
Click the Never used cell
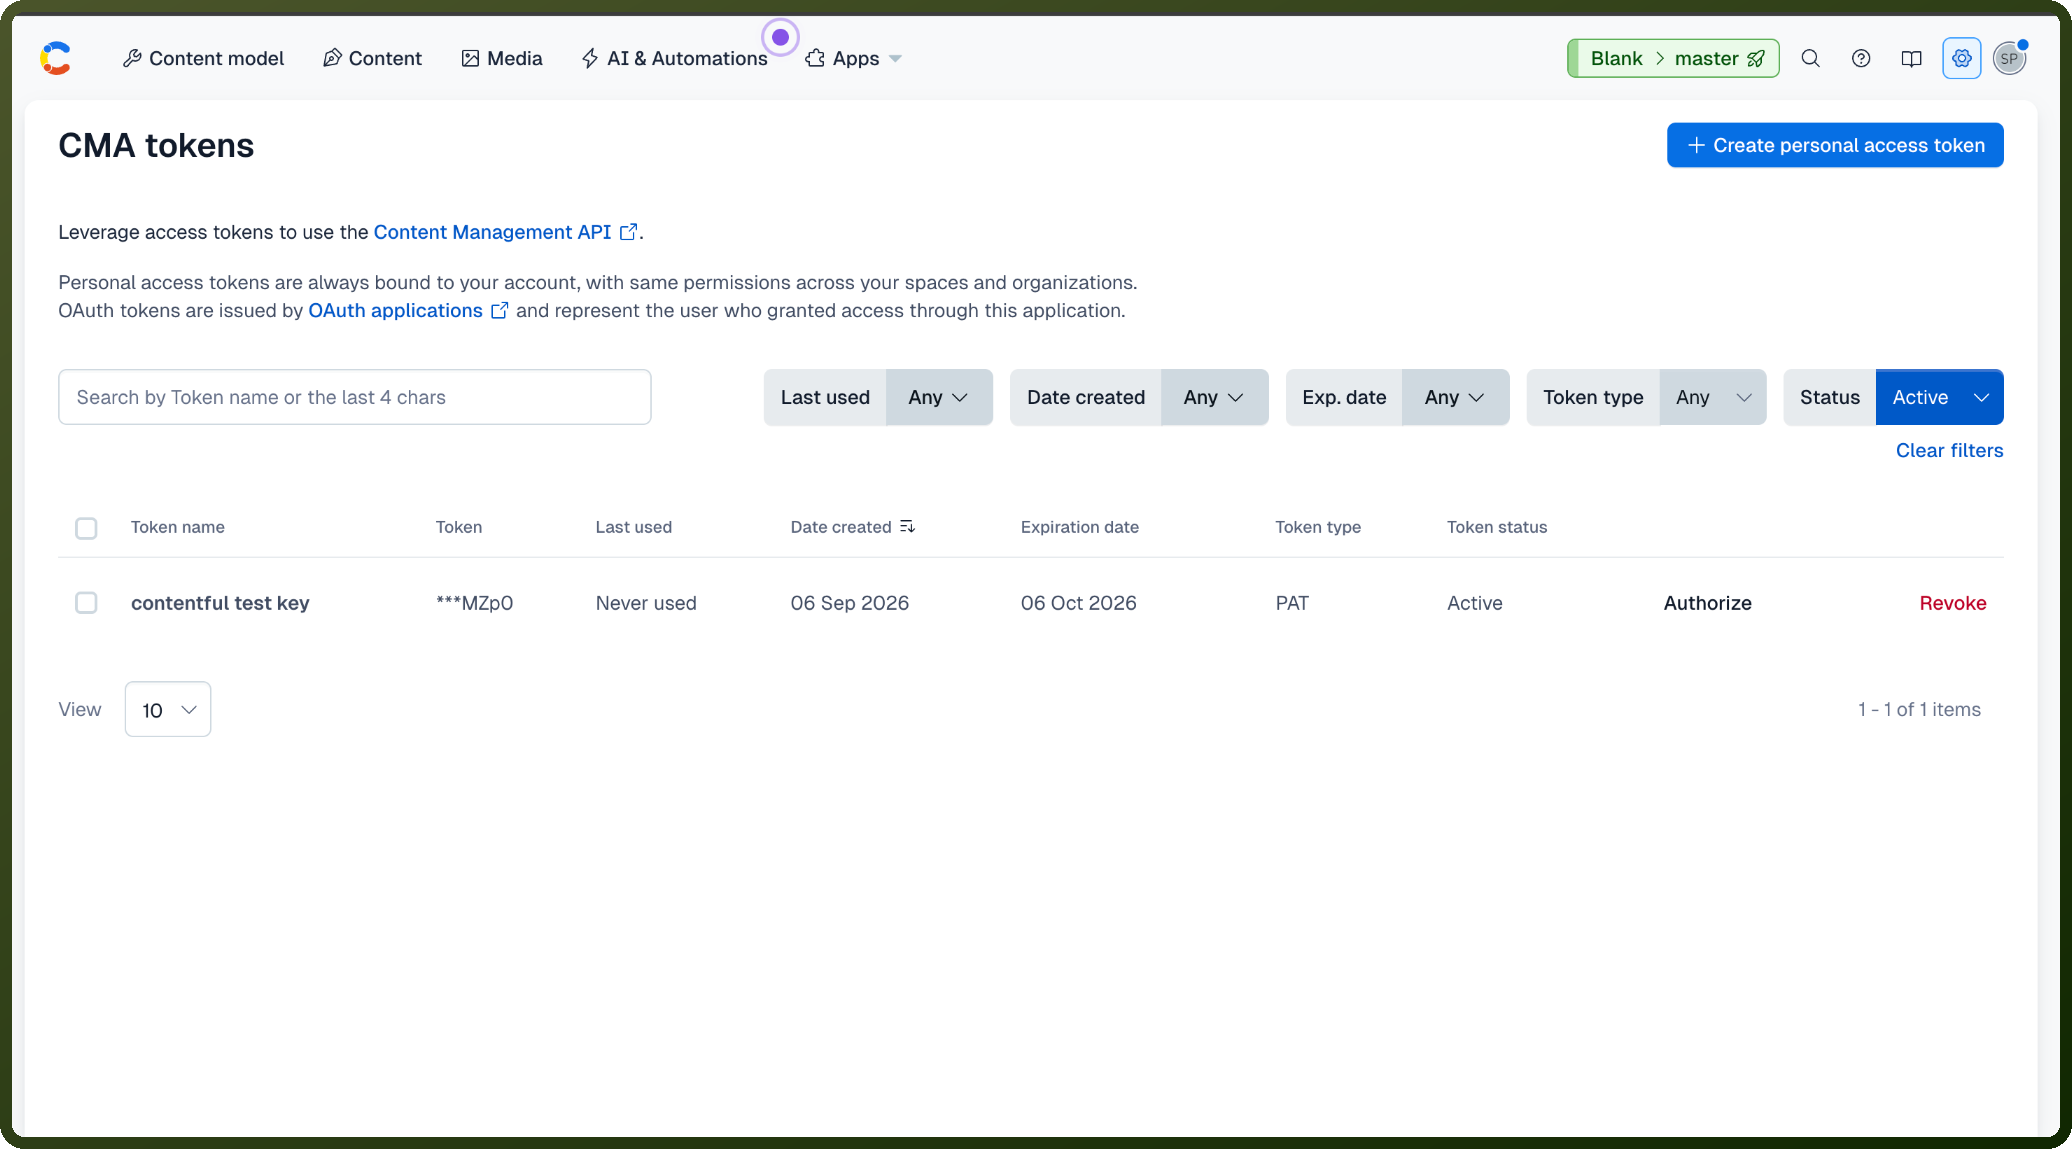coord(646,603)
